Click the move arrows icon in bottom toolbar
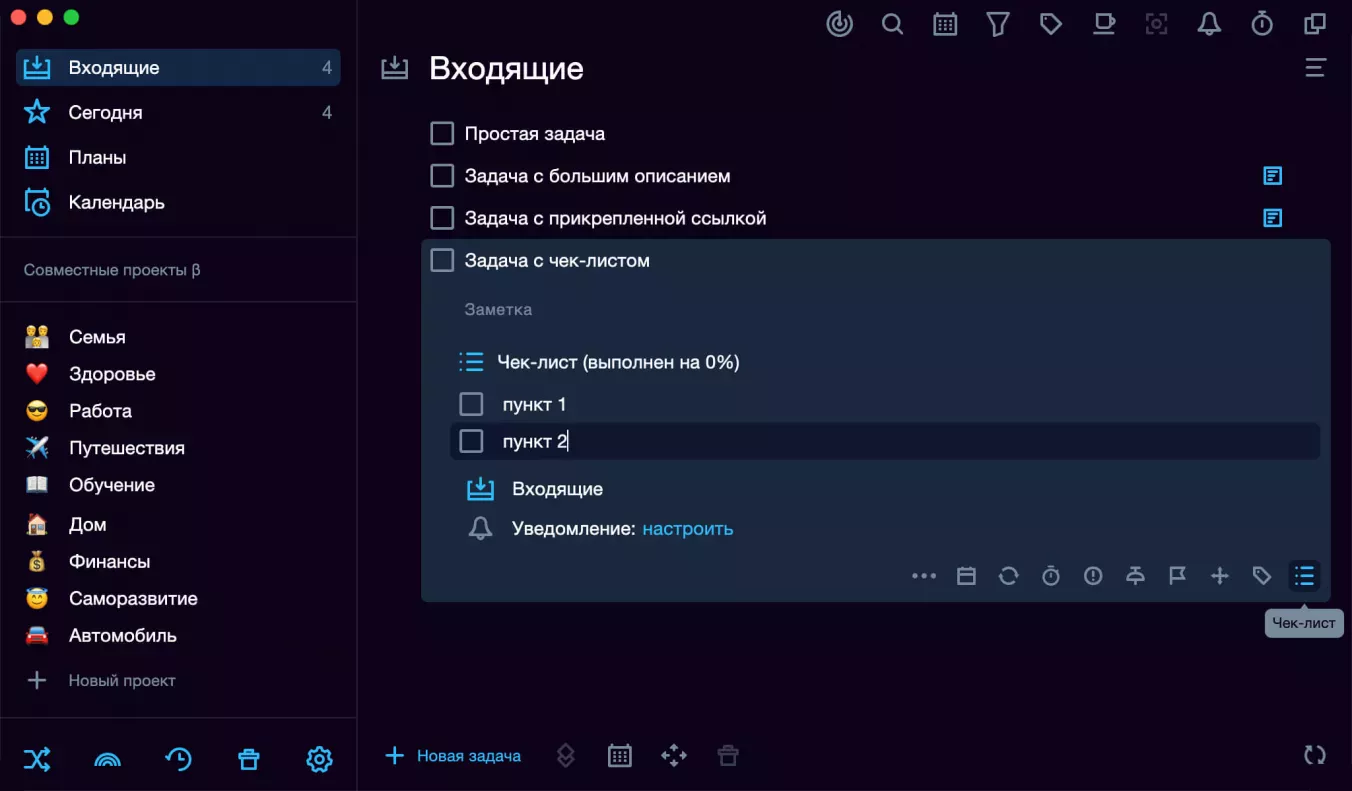The width and height of the screenshot is (1352, 791). [x=674, y=756]
